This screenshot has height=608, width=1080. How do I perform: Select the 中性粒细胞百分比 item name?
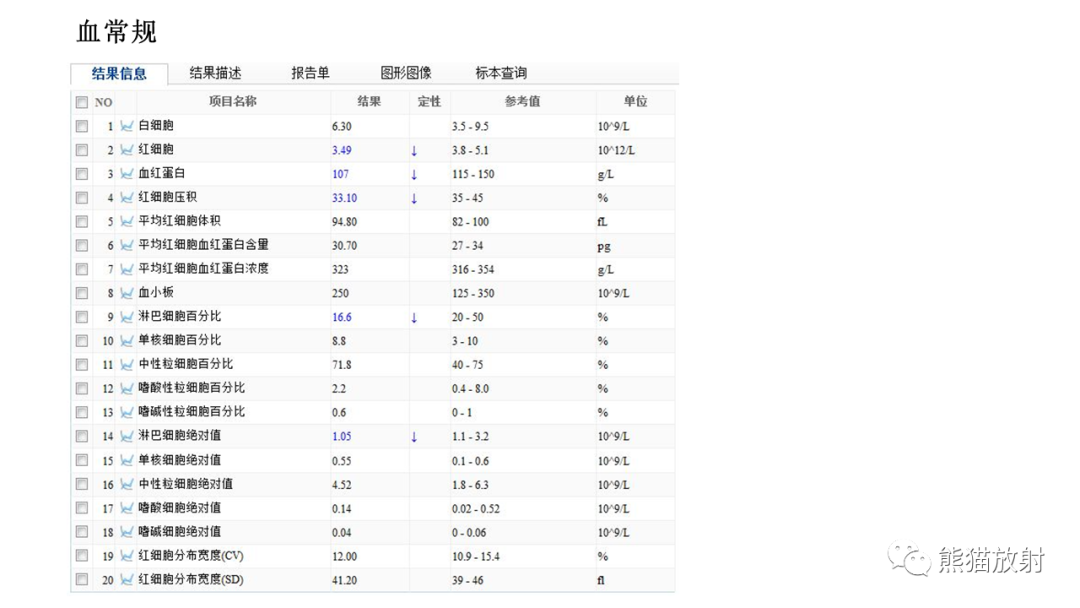pyautogui.click(x=185, y=364)
